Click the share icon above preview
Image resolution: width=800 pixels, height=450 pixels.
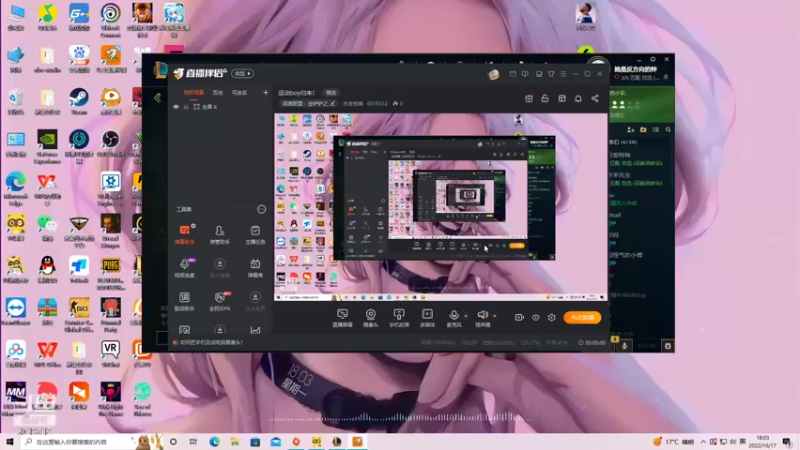(595, 98)
